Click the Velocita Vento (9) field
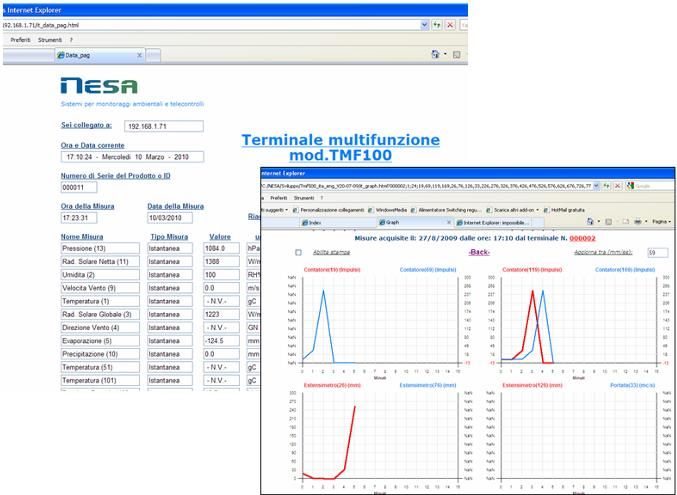This screenshot has height=495, width=677. tap(100, 288)
